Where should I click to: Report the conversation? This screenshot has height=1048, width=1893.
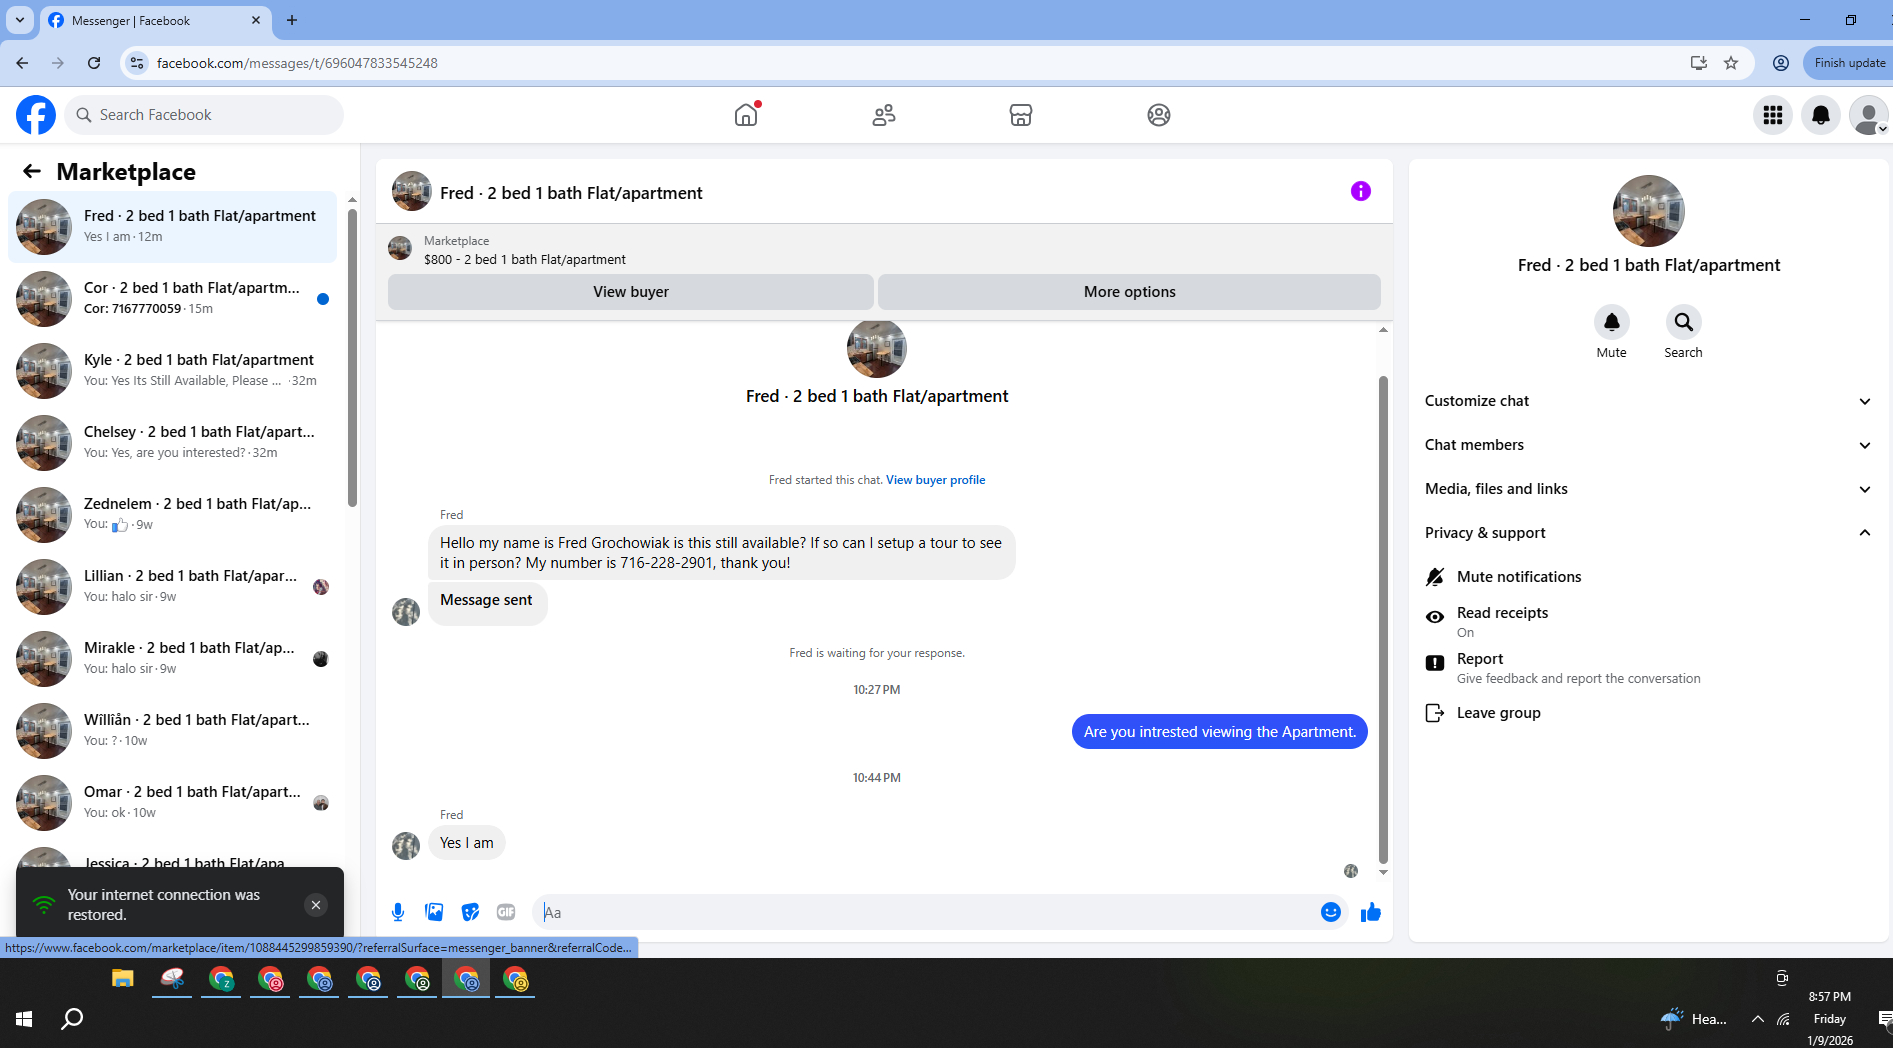1650,668
